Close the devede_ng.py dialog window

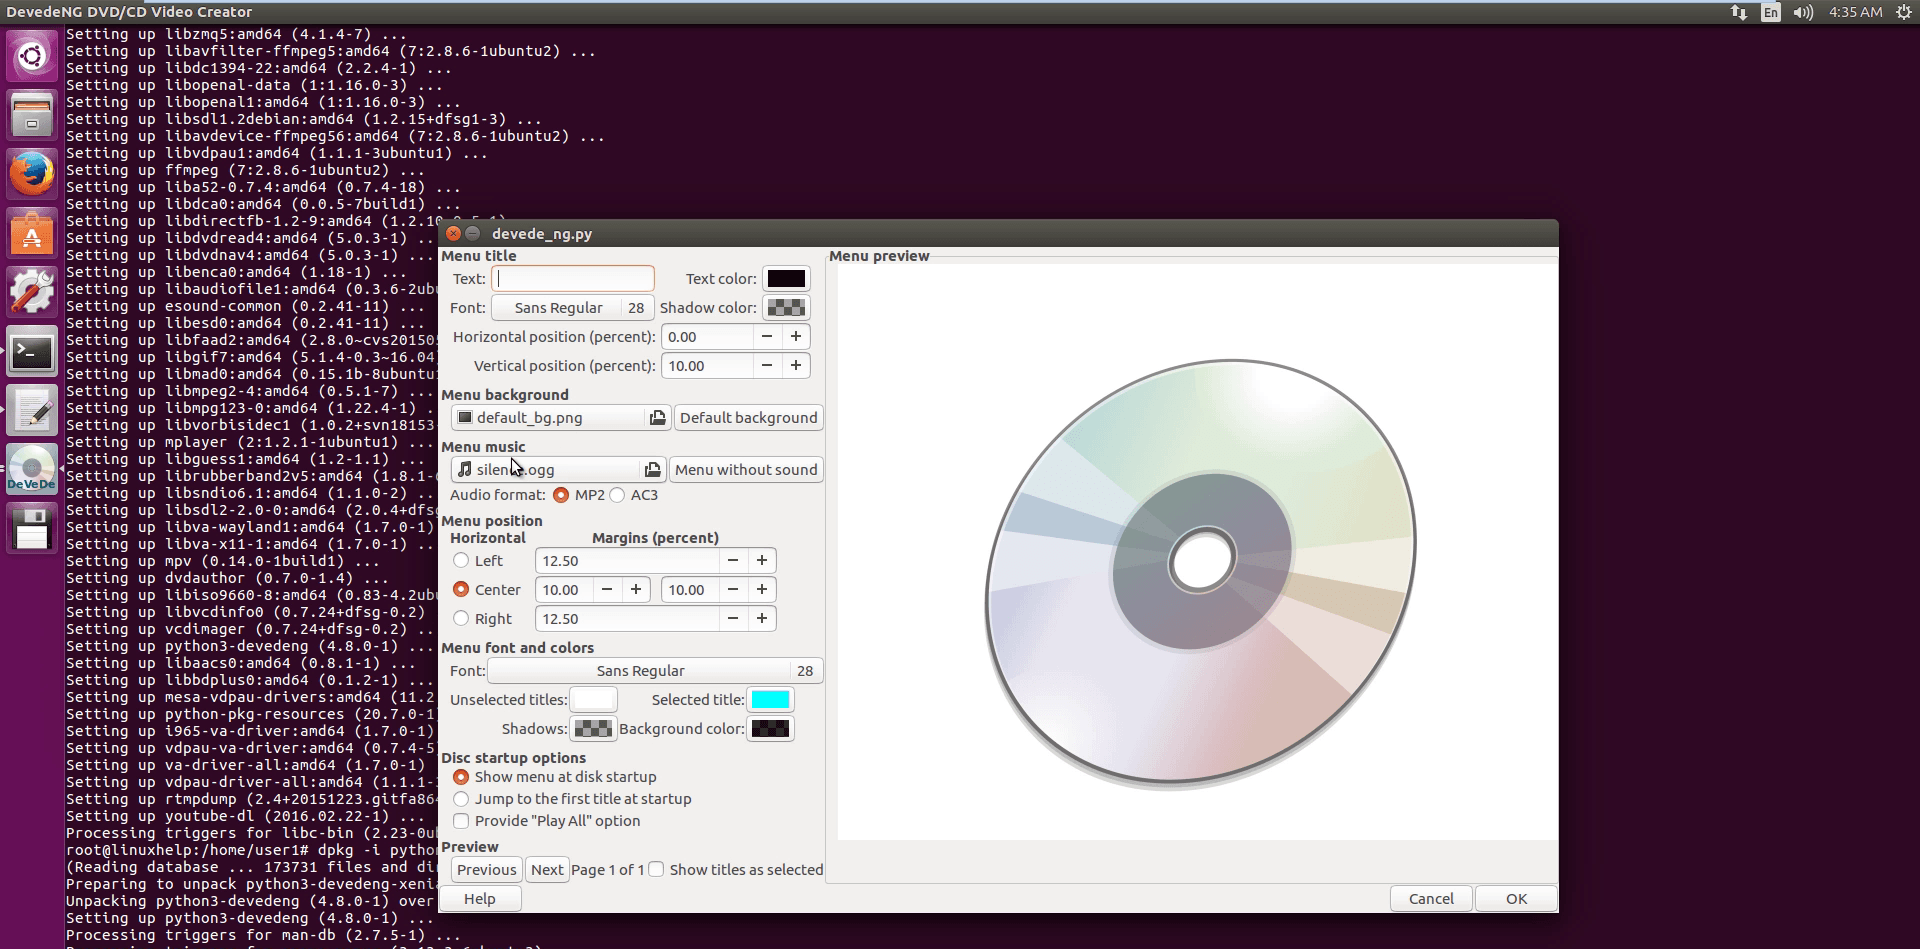click(453, 233)
